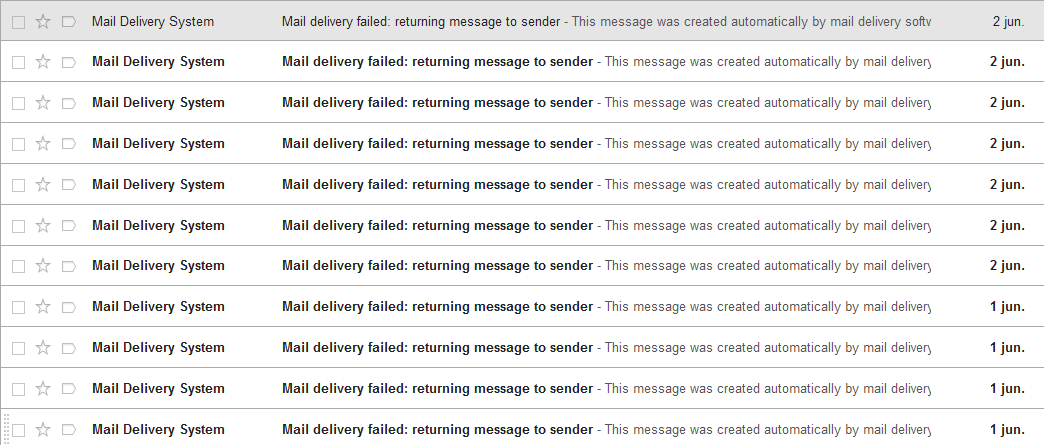1044x445 pixels.
Task: Toggle importance marker on the last email
Action: tap(69, 430)
